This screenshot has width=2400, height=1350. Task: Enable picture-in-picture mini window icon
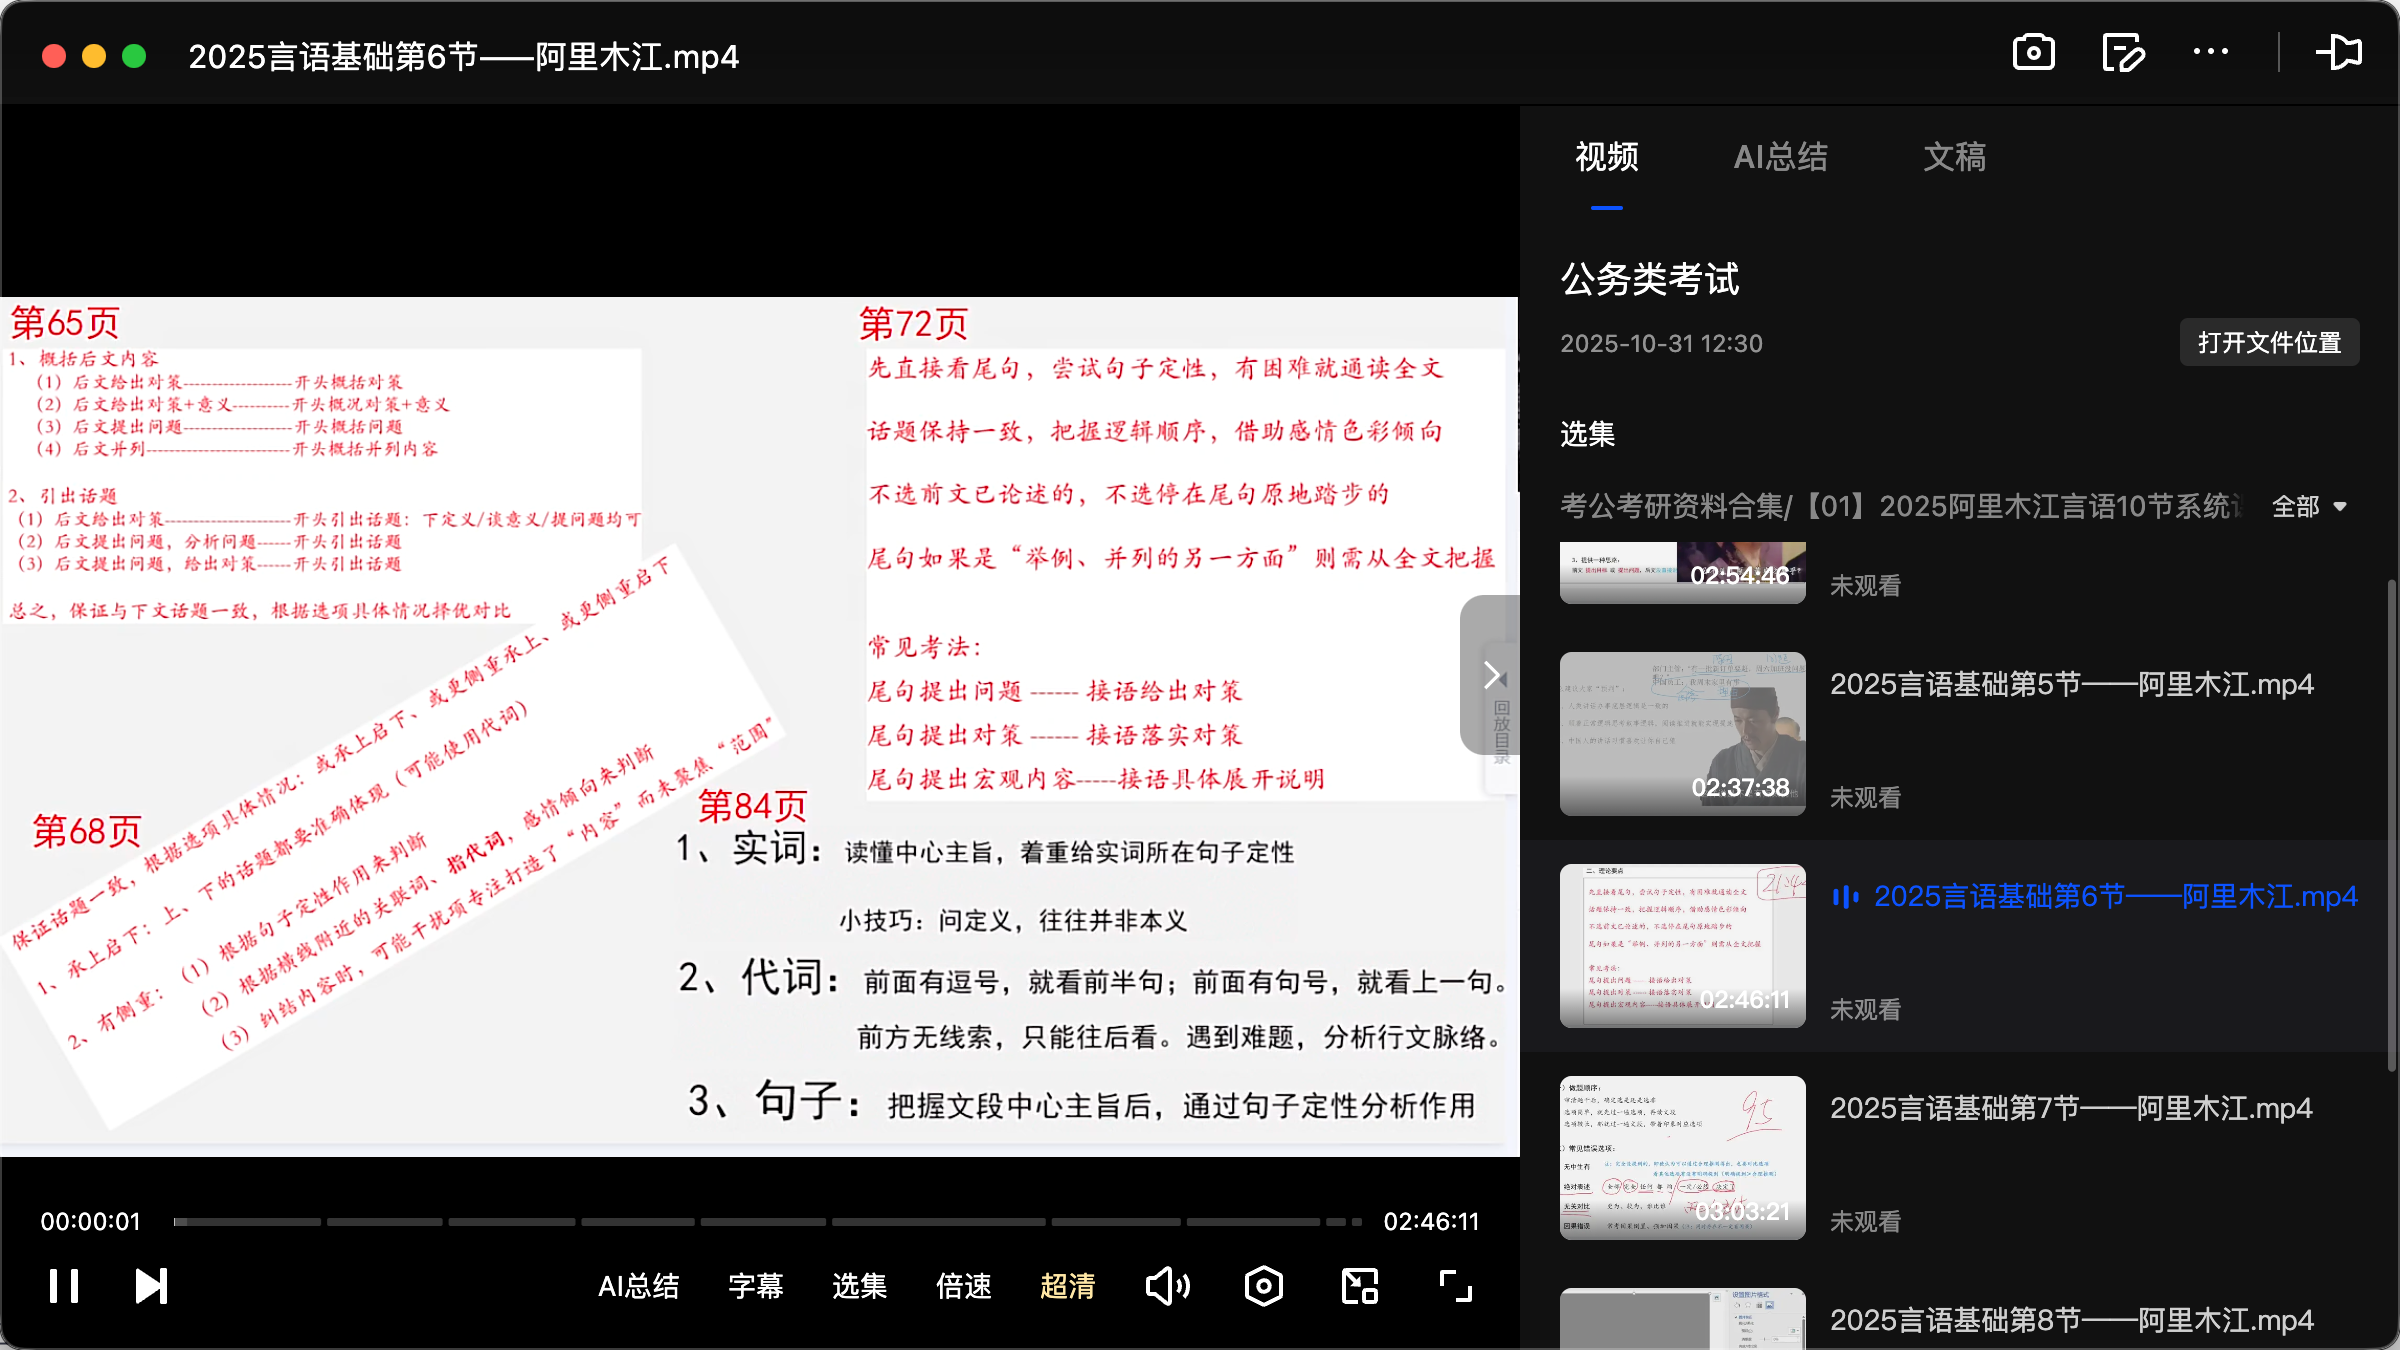tap(1358, 1285)
